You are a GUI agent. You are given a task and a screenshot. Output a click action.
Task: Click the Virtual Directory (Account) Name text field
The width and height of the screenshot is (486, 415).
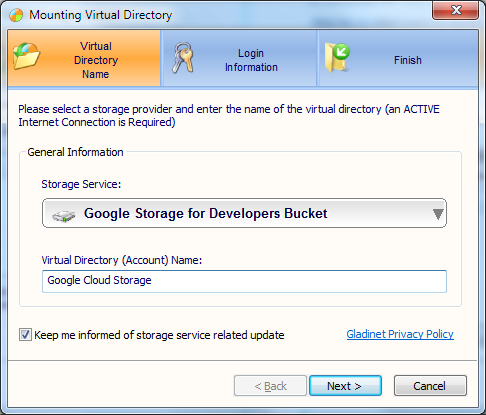244,281
